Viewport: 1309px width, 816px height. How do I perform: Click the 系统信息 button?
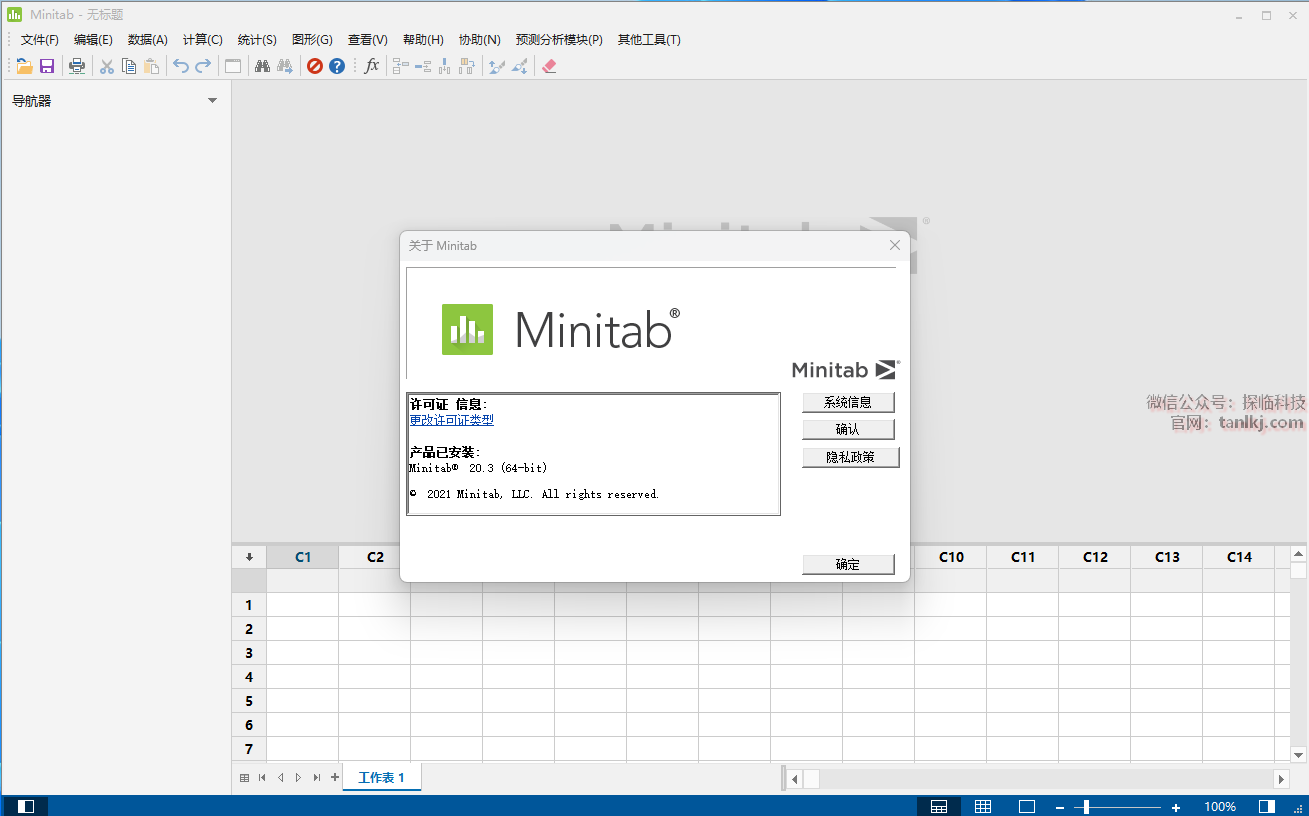(847, 402)
